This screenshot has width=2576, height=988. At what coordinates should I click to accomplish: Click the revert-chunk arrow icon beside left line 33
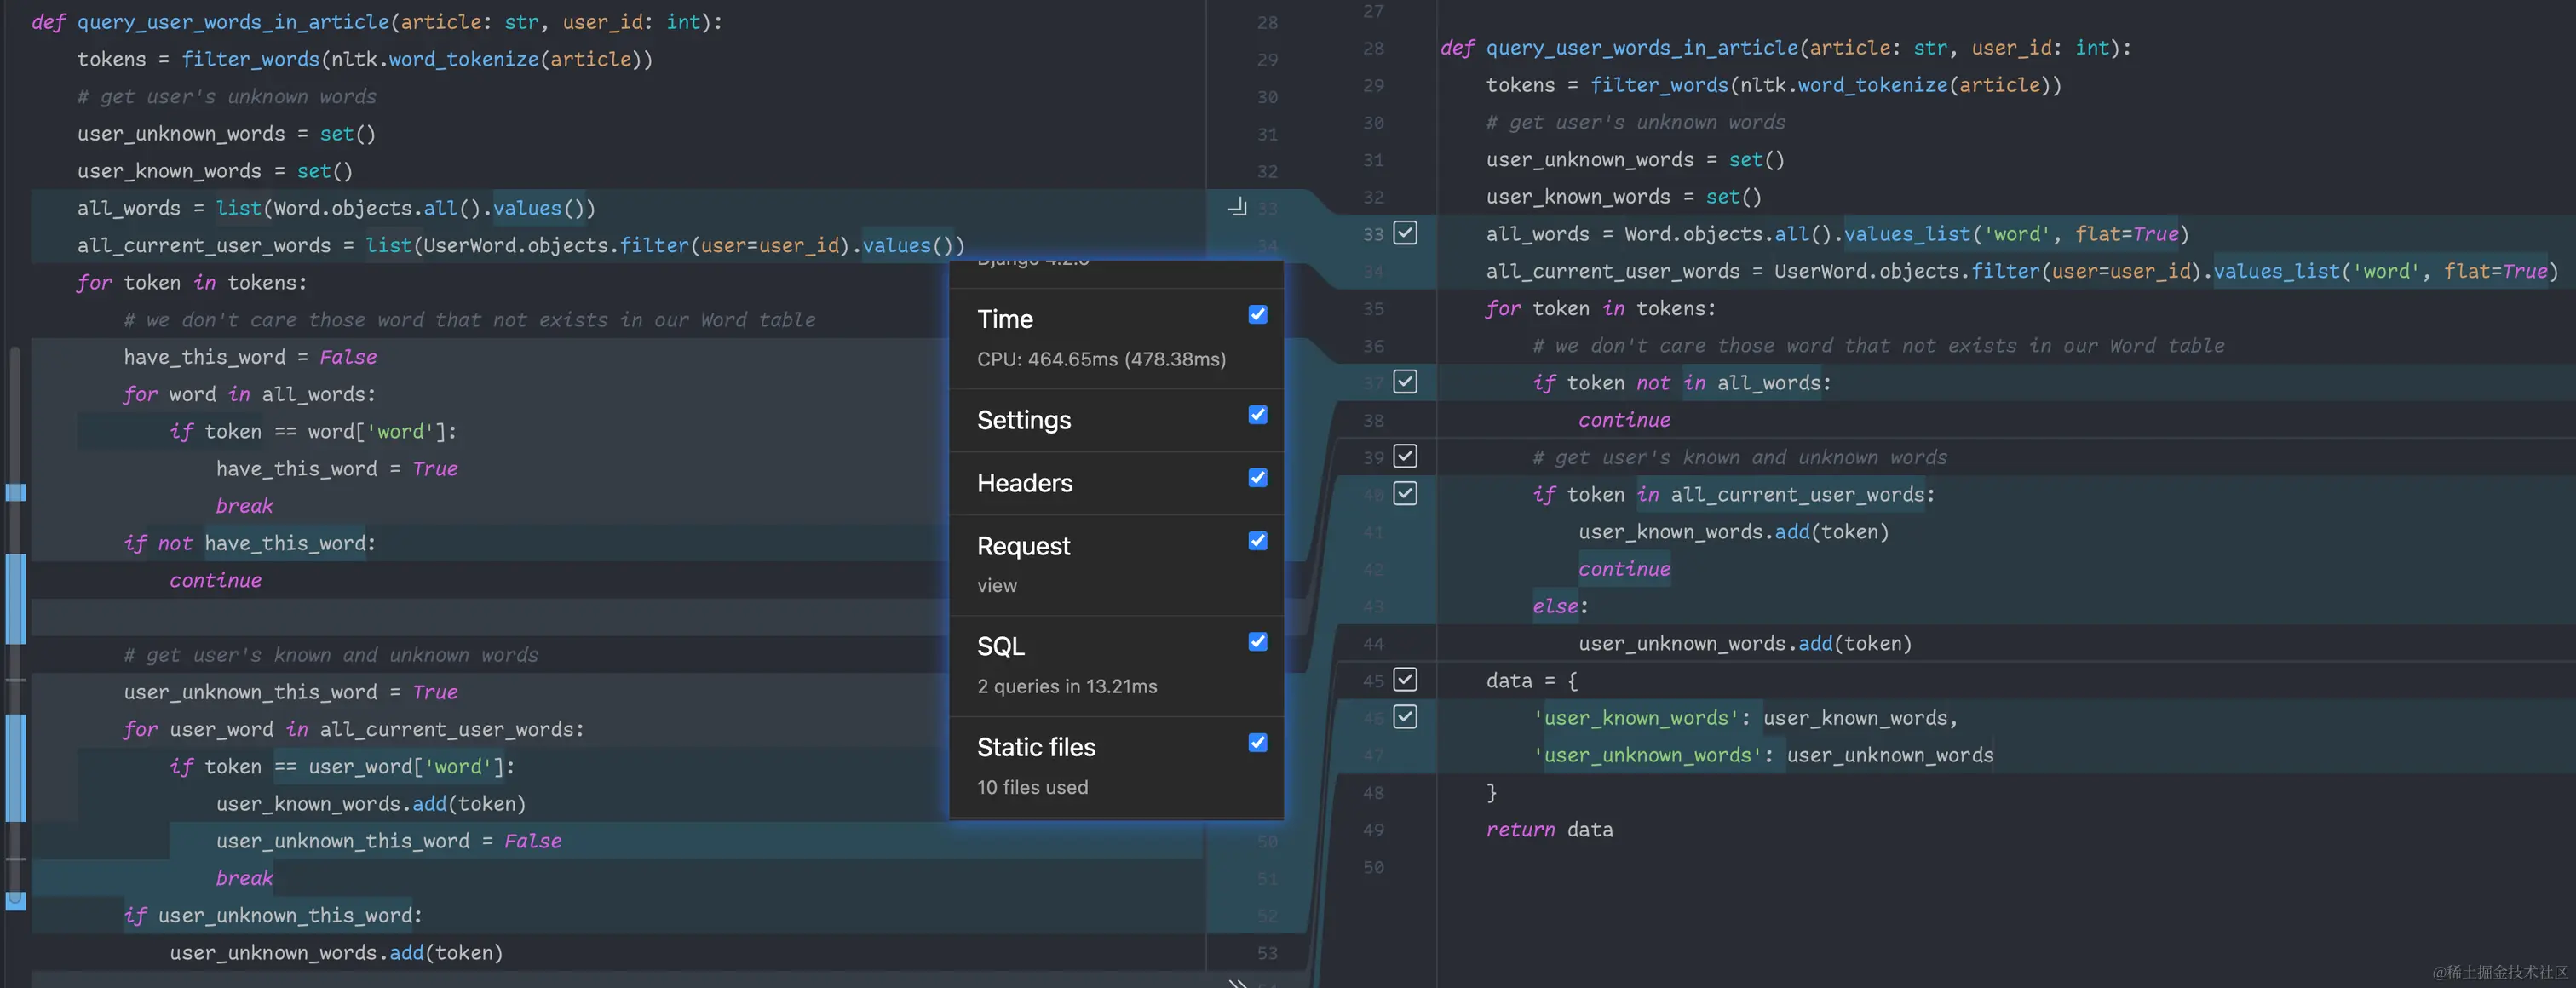pos(1237,207)
